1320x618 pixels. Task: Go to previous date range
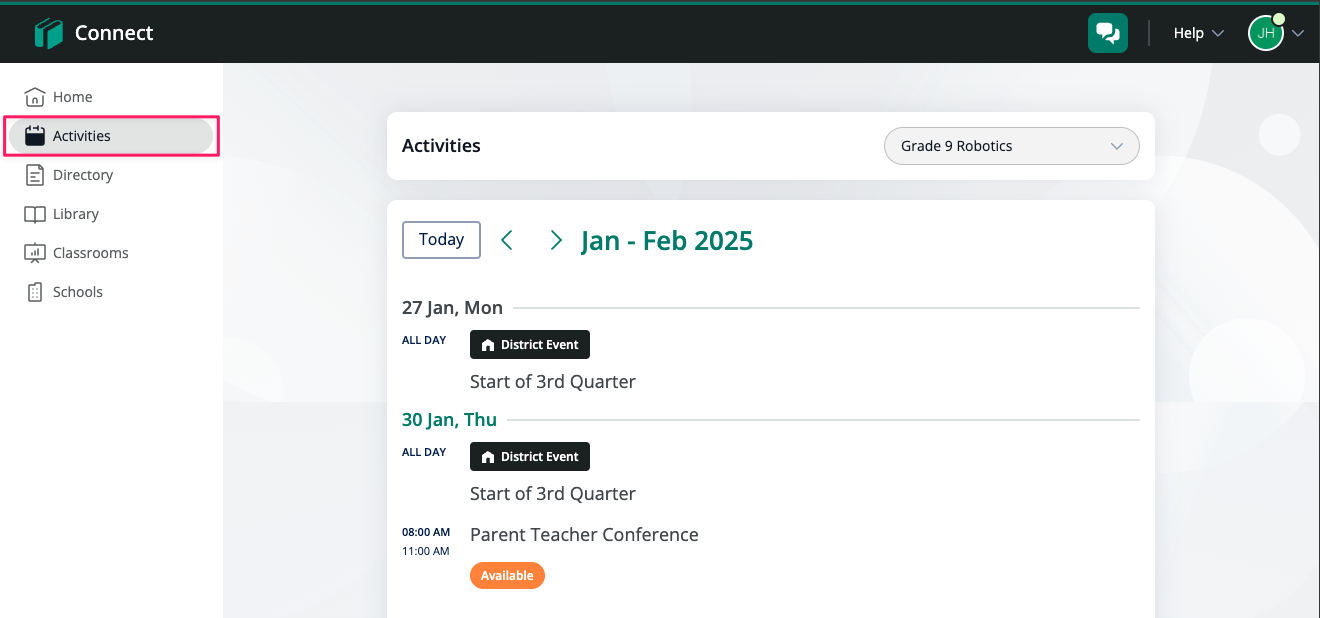pyautogui.click(x=507, y=240)
